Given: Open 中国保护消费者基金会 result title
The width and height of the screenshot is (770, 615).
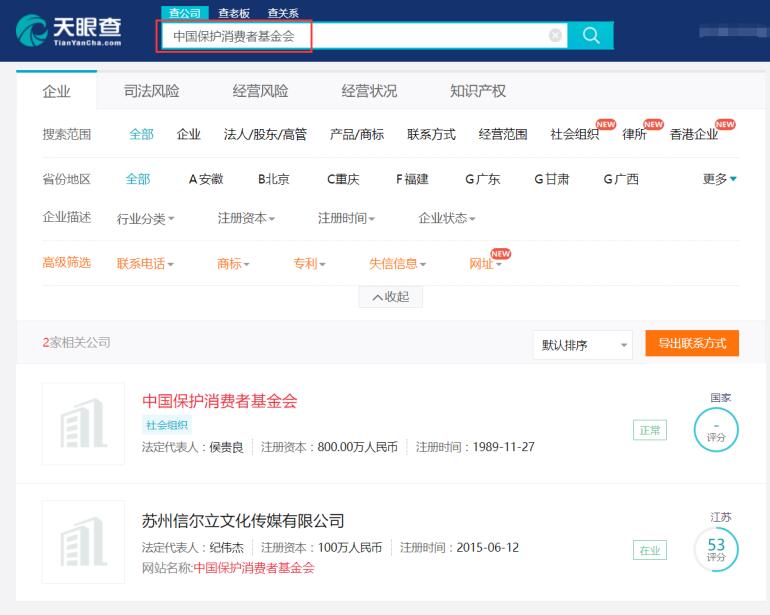Looking at the screenshot, I should pos(220,401).
